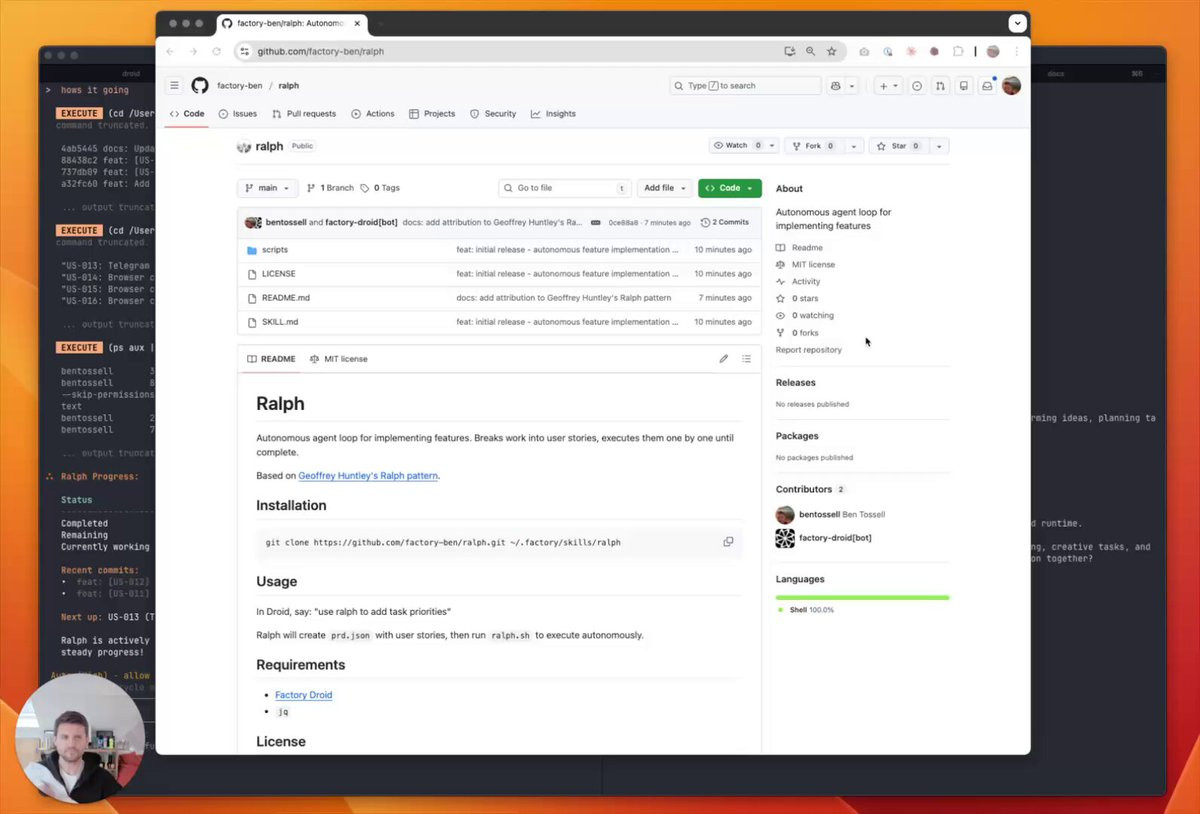
Task: Open the Fork options dropdown arrow
Action: [x=854, y=146]
